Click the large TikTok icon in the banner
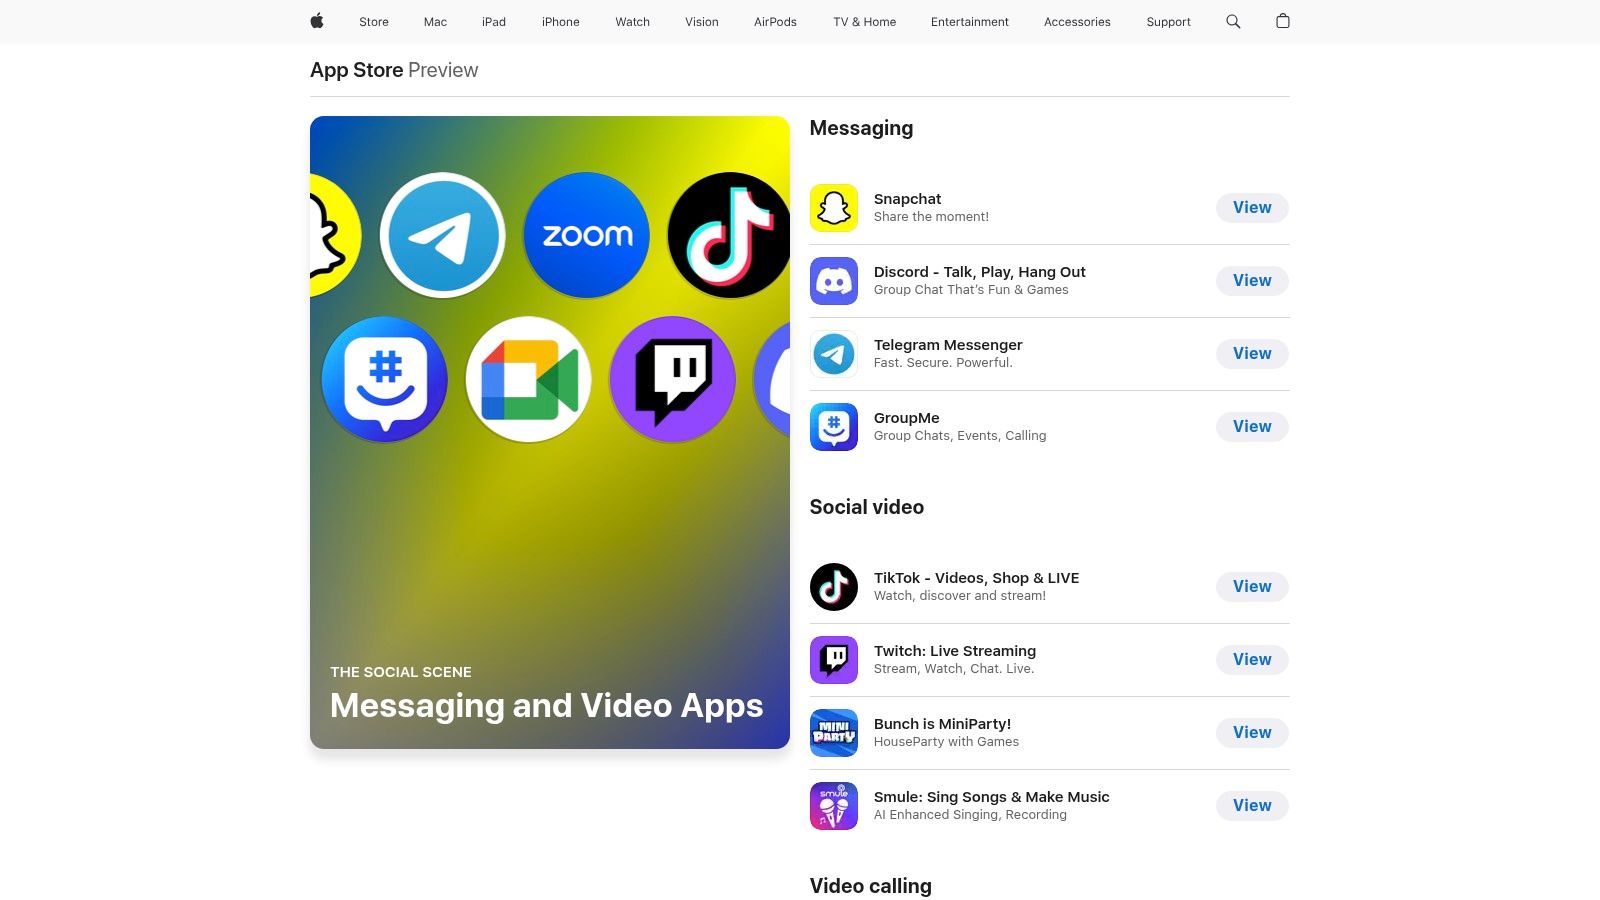This screenshot has height=900, width=1600. click(x=728, y=235)
